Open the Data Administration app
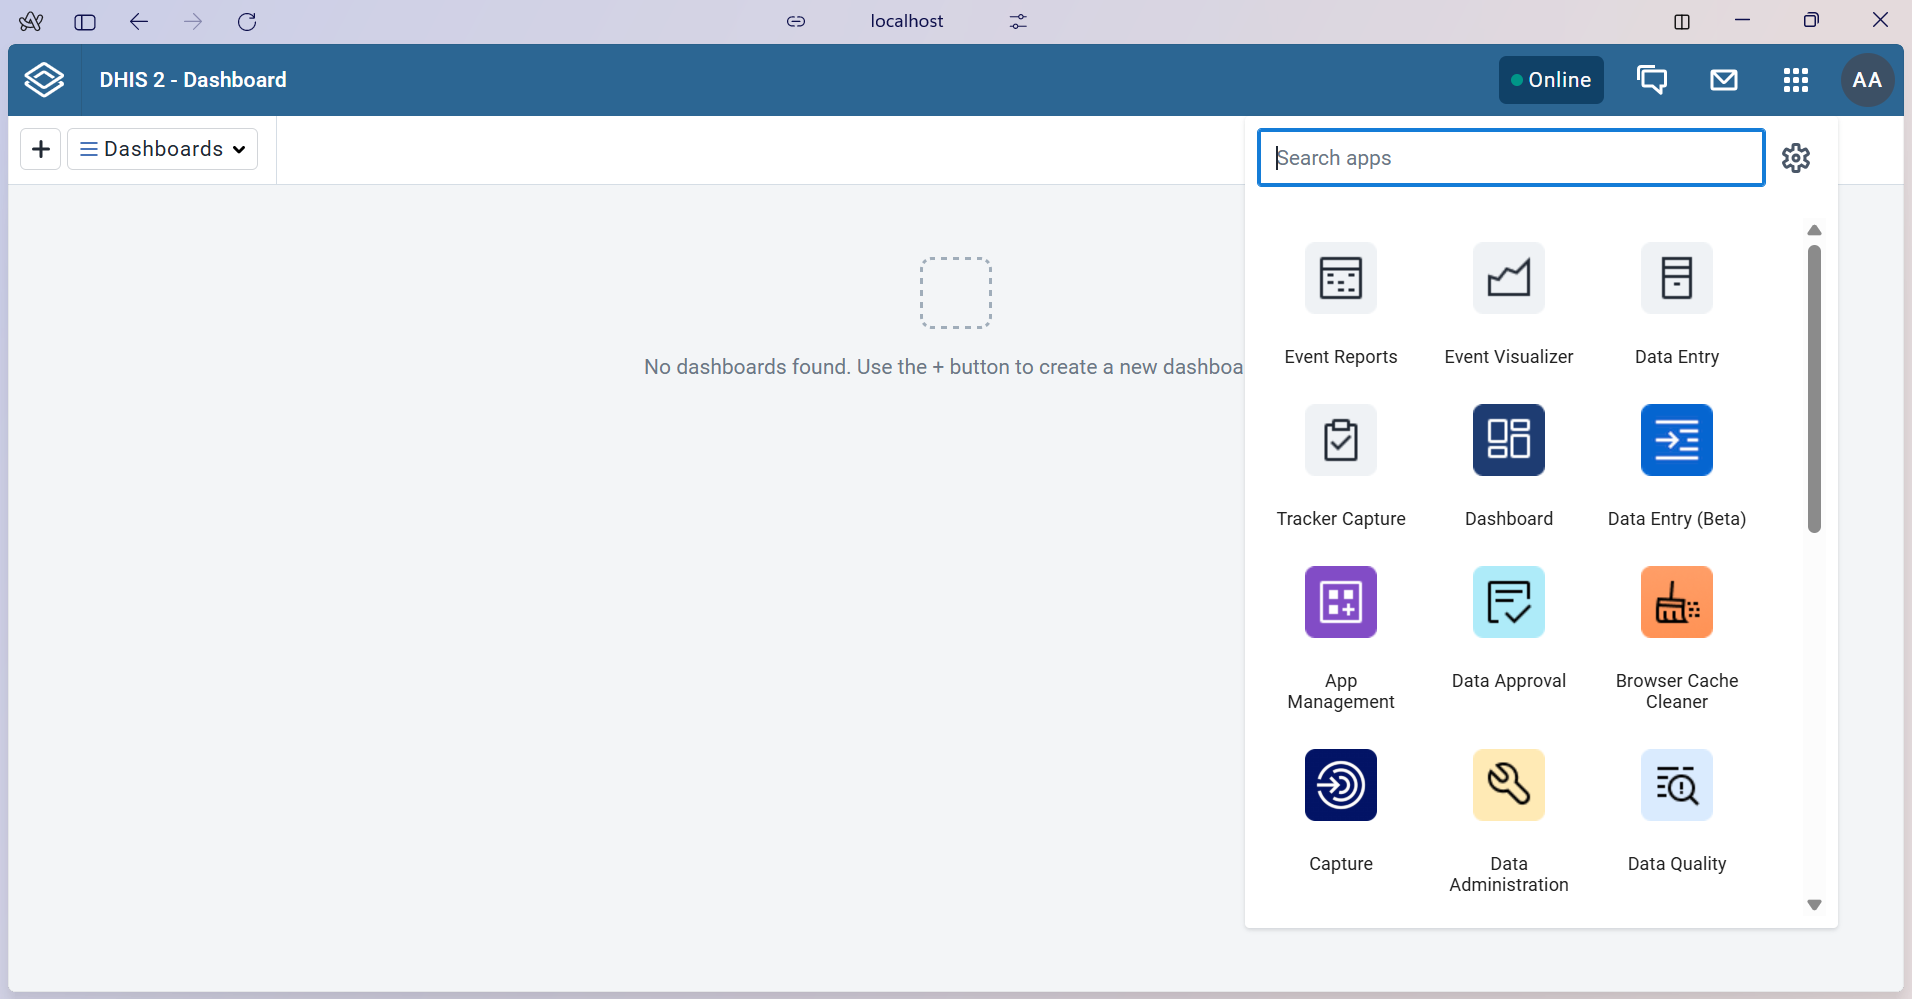Viewport: 1912px width, 999px height. click(x=1509, y=785)
